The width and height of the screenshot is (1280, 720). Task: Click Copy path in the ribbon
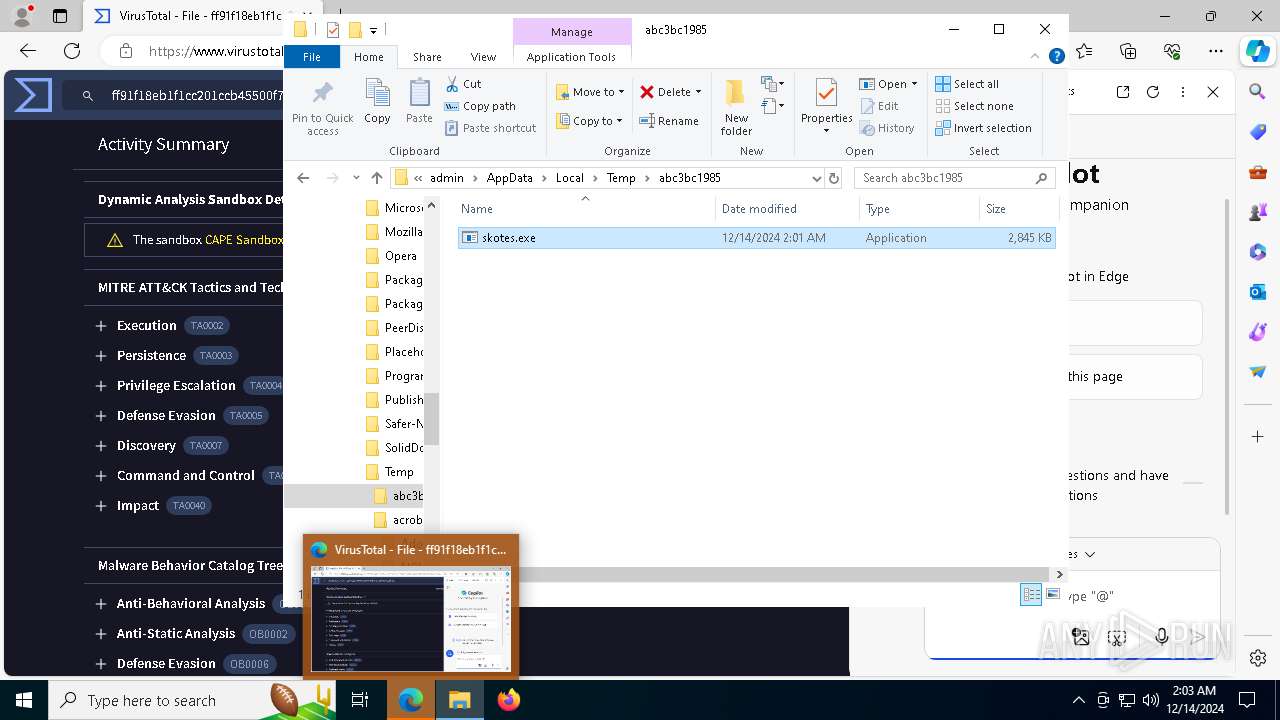480,106
